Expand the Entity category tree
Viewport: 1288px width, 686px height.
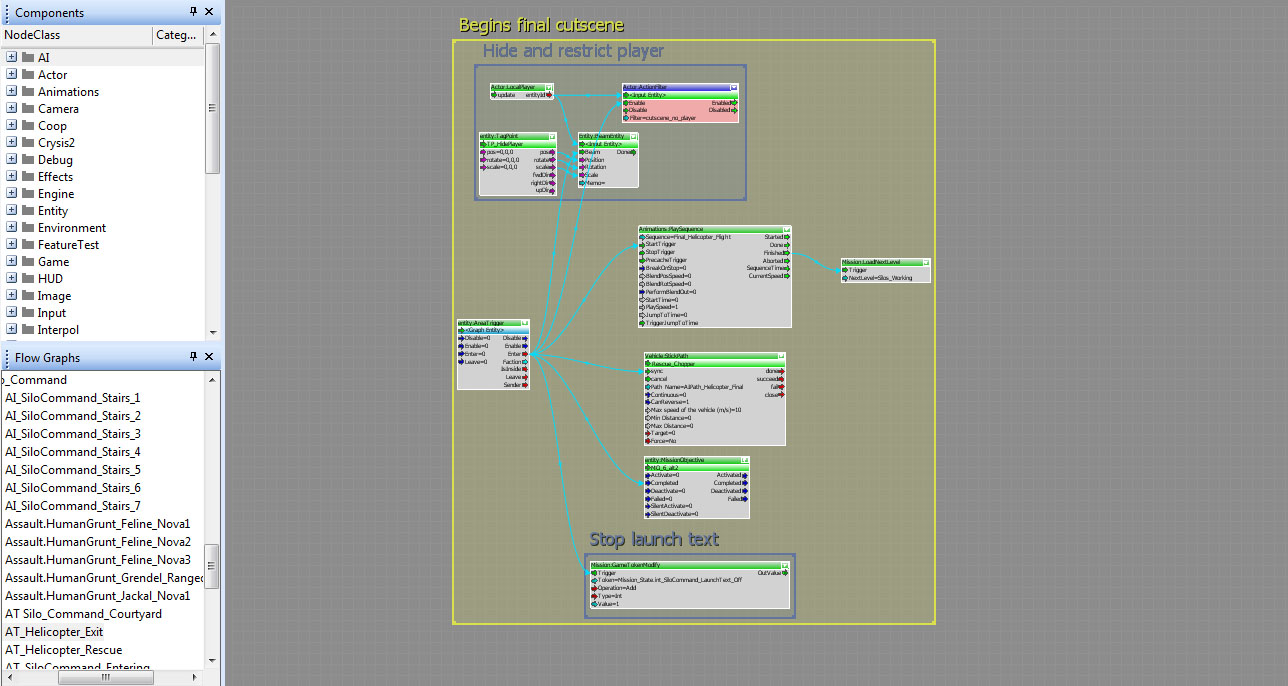tap(12, 211)
